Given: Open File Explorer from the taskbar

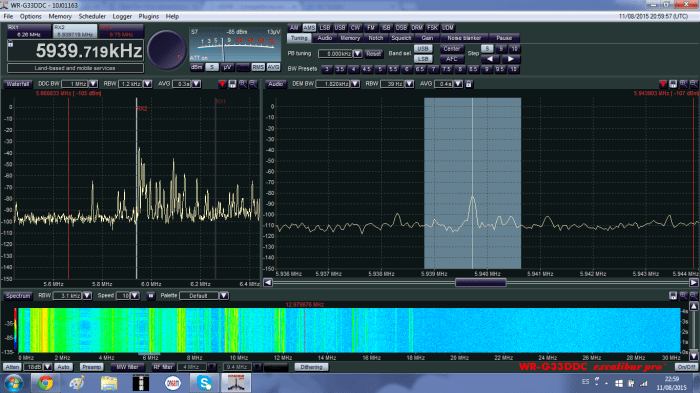Looking at the screenshot, I should tap(109, 383).
